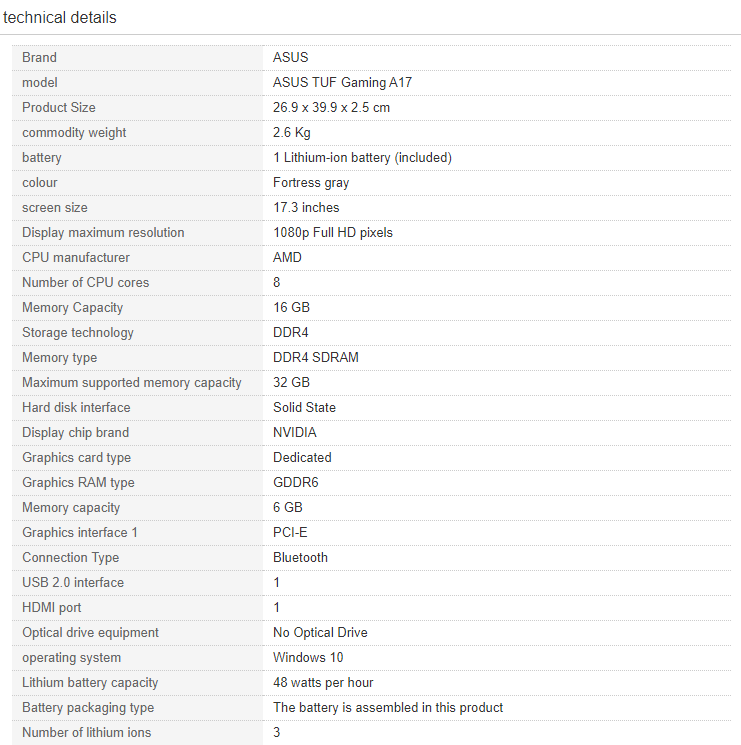Click the model value ASUS TUF Gaming A17
This screenshot has width=741, height=745.
[x=342, y=83]
